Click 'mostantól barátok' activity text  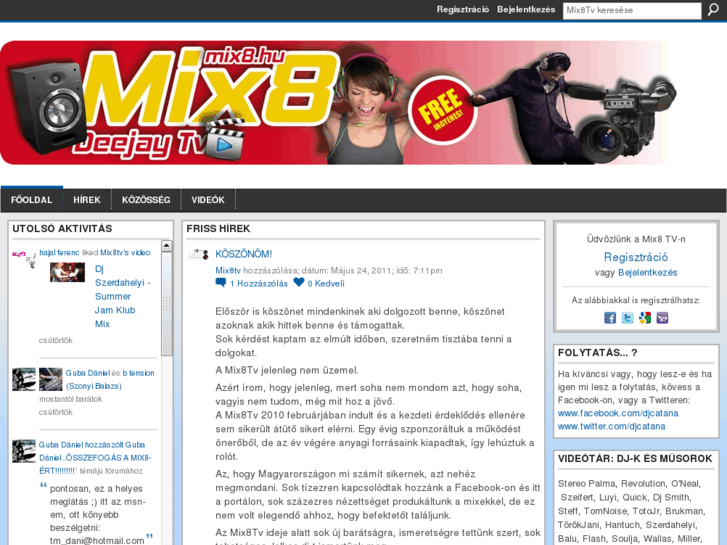point(70,399)
